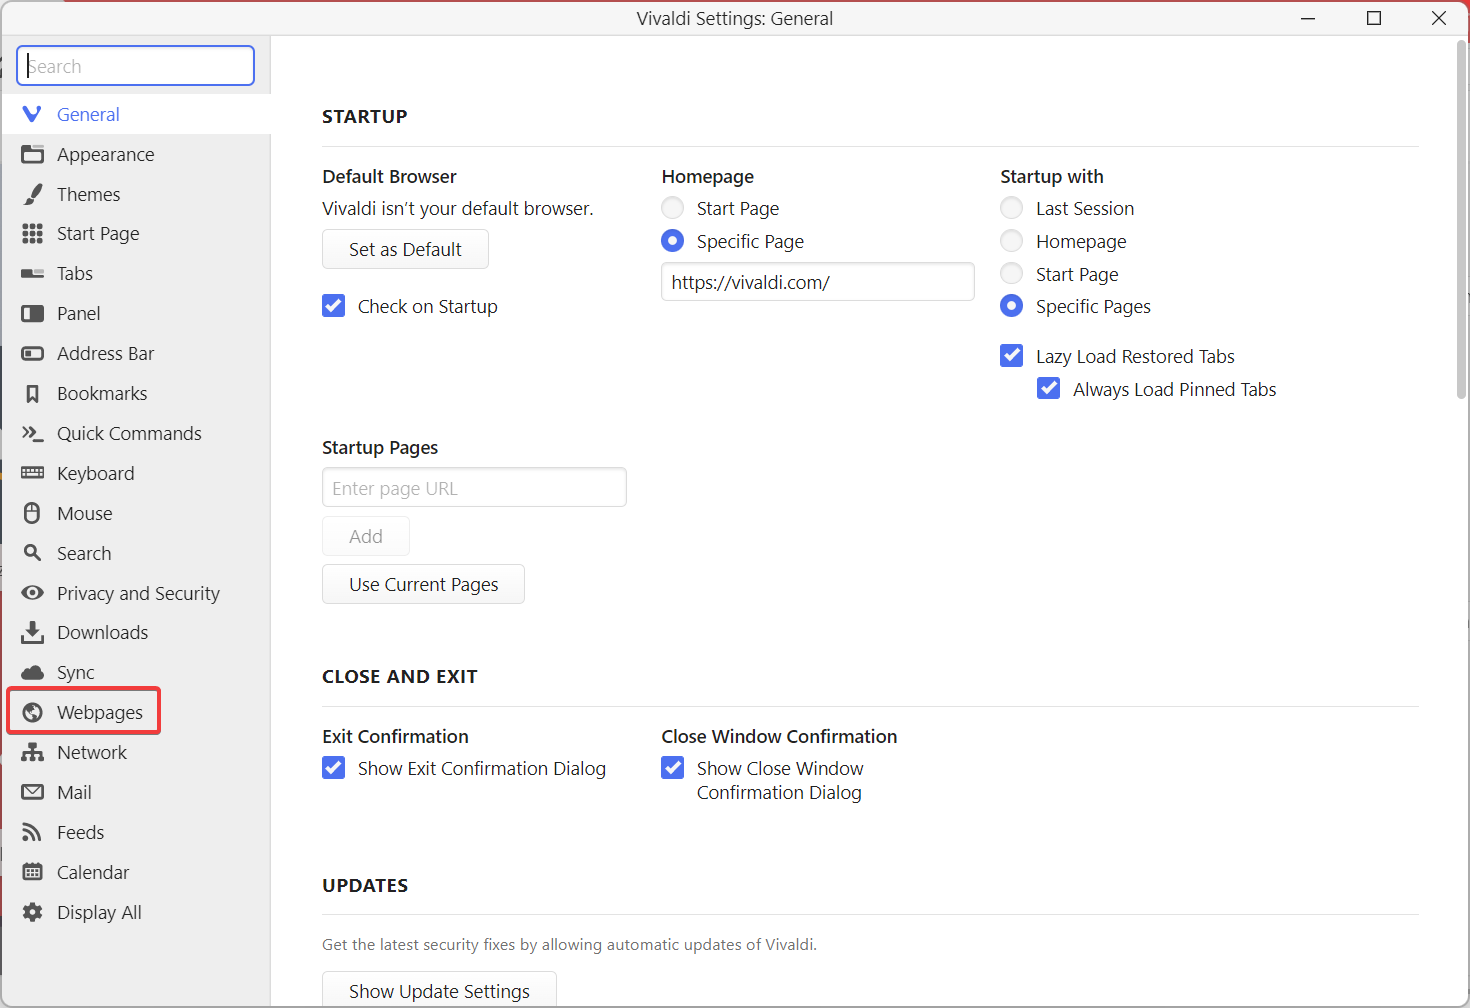The height and width of the screenshot is (1008, 1470).
Task: Focus the settings Search field
Action: pyautogui.click(x=136, y=66)
